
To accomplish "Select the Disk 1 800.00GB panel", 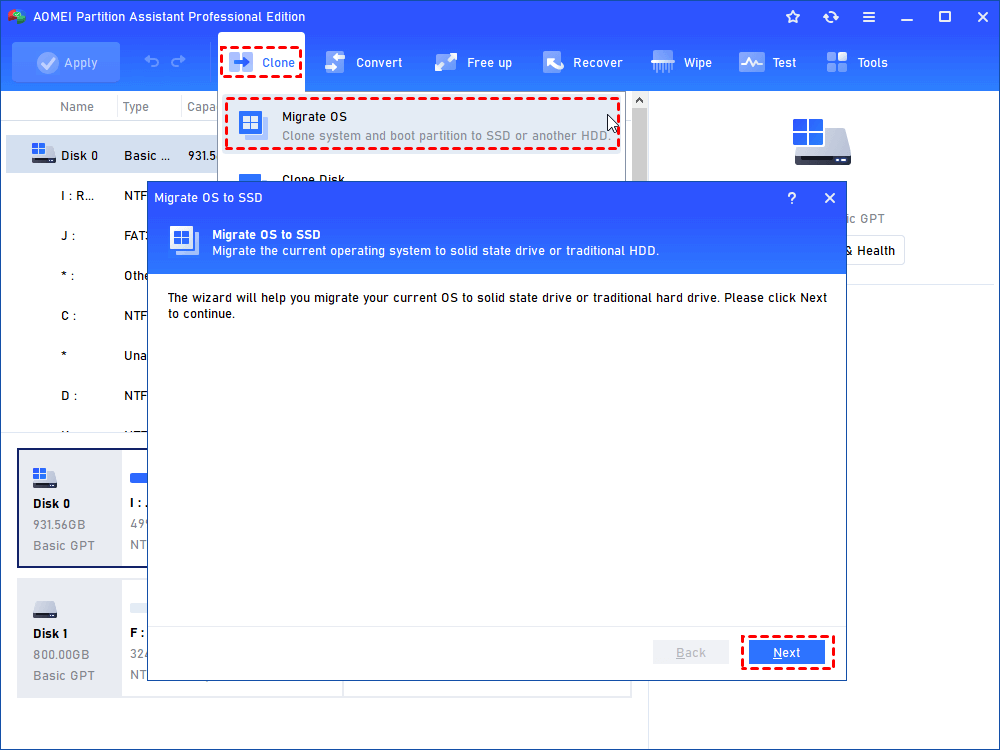I will point(70,638).
